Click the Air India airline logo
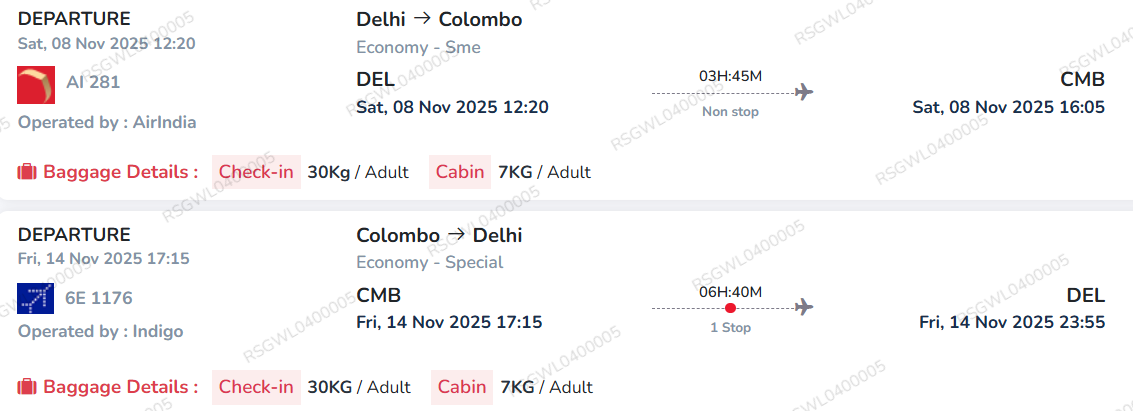This screenshot has height=411, width=1133. [x=36, y=84]
